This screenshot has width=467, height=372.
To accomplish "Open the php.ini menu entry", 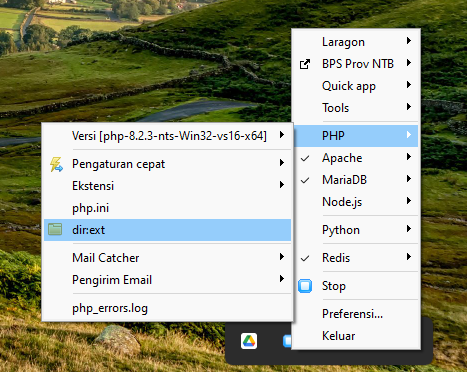I will click(x=167, y=208).
